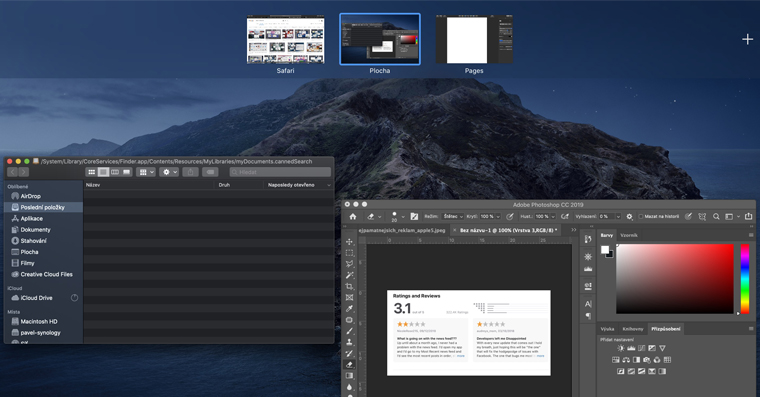The height and width of the screenshot is (397, 760).
Task: Add an Exposure adjustment
Action: 652,348
